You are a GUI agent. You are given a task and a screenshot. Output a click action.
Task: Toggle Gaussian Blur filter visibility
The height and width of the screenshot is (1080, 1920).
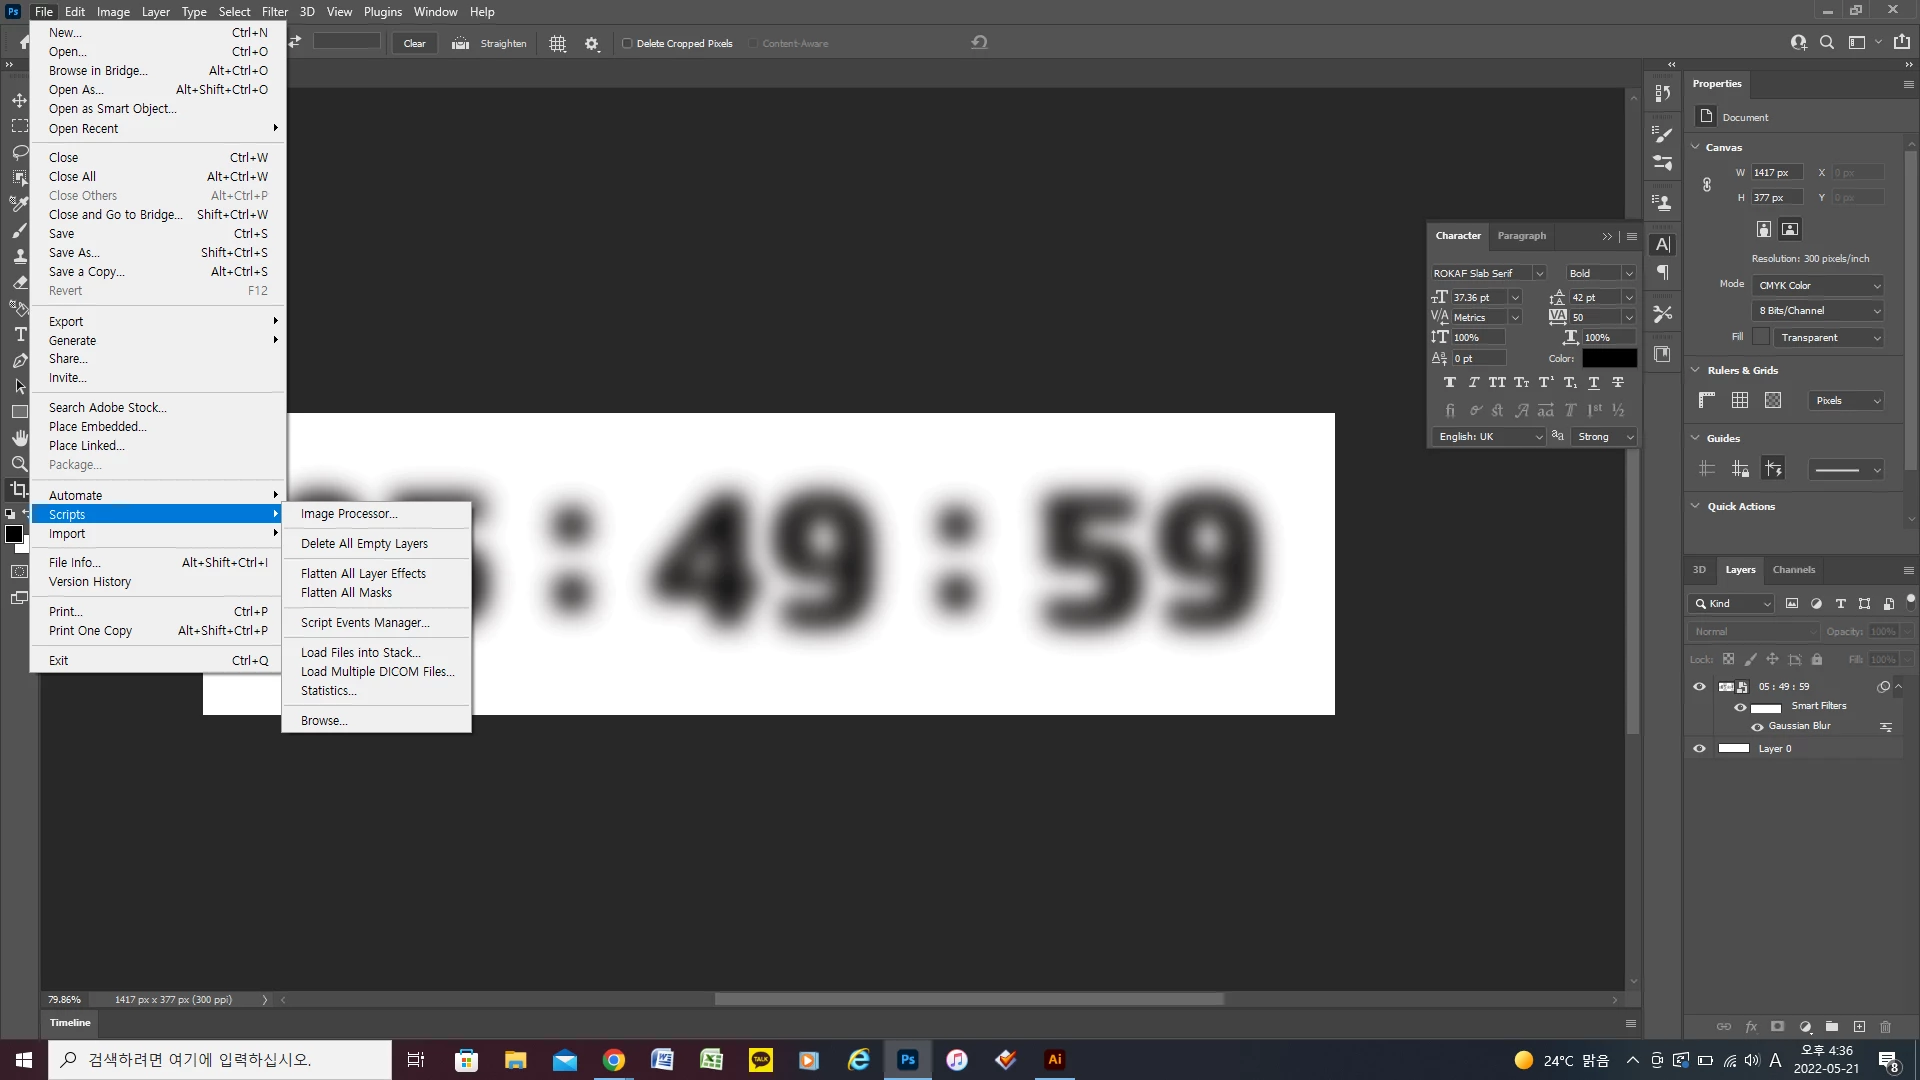[1757, 727]
